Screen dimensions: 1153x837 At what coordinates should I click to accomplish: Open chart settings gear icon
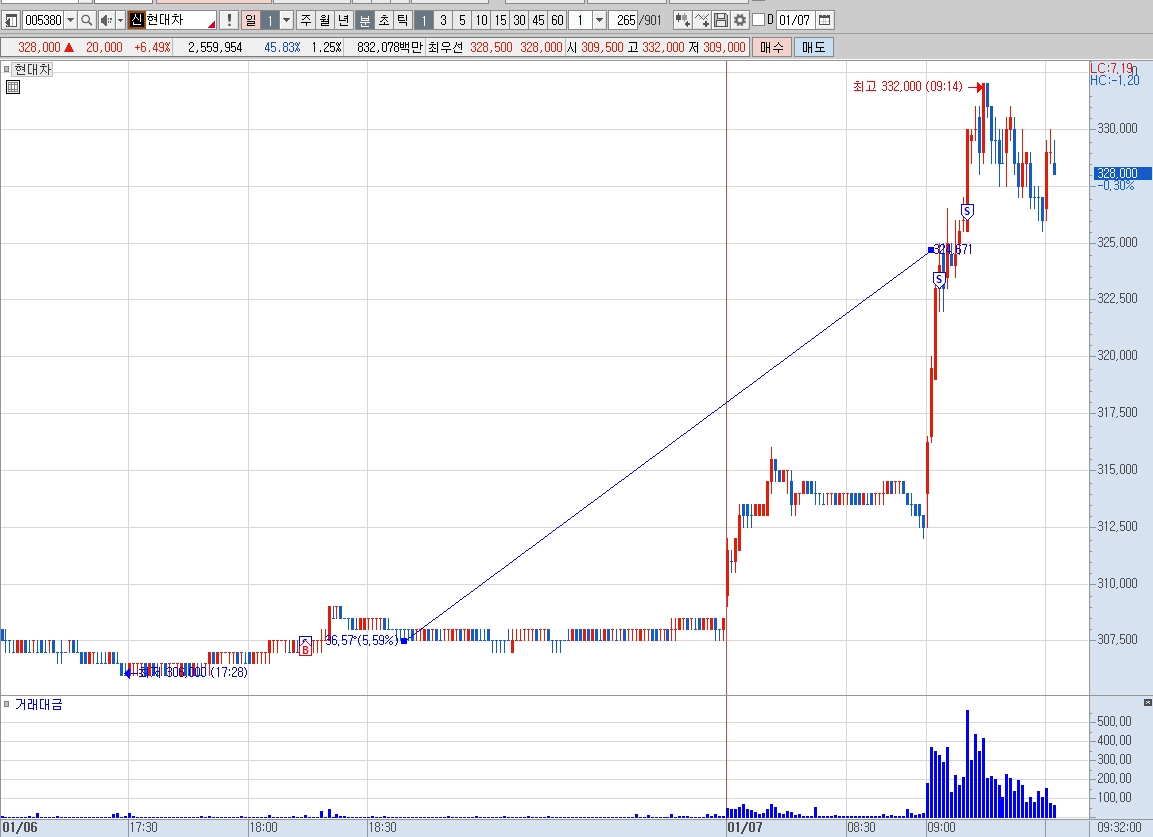(740, 20)
